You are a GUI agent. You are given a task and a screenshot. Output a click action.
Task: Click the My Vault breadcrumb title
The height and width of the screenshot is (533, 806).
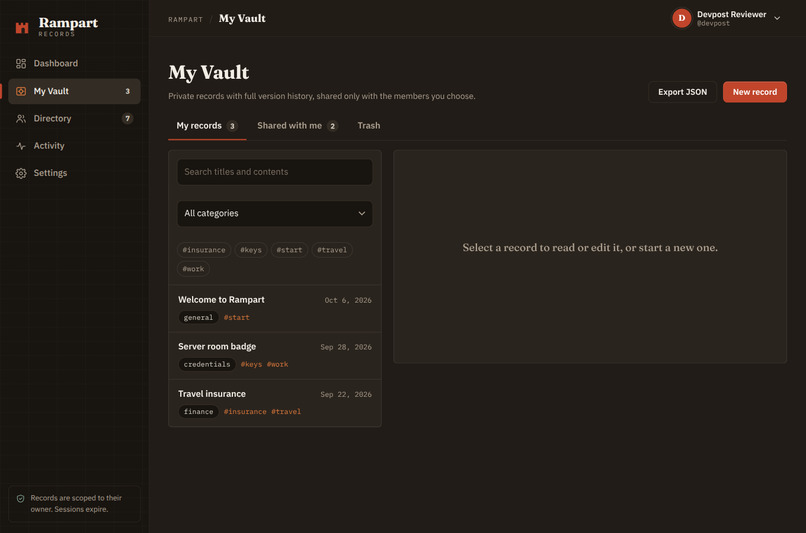pyautogui.click(x=242, y=19)
